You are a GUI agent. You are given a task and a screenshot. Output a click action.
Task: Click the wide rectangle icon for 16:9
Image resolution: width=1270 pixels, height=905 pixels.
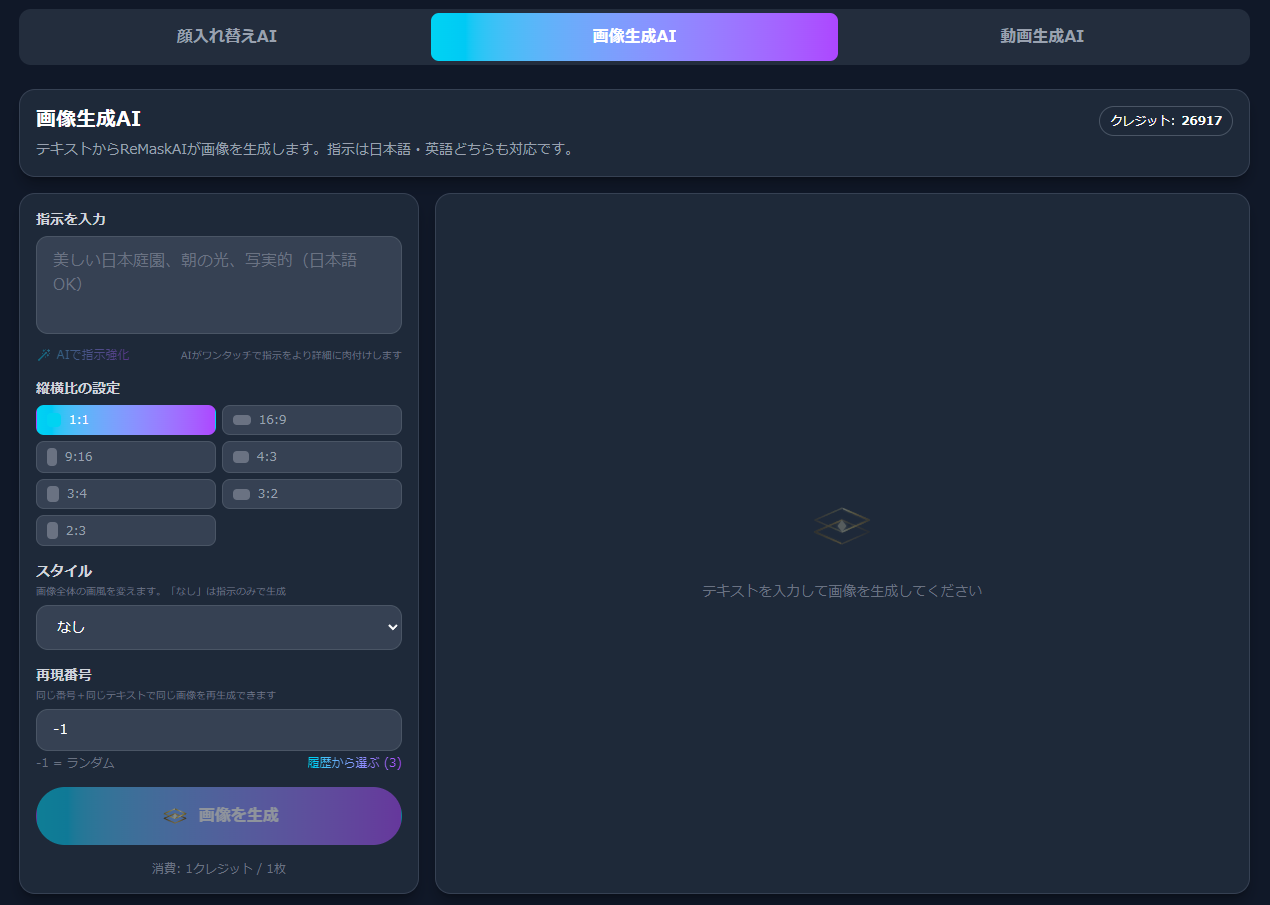[242, 420]
